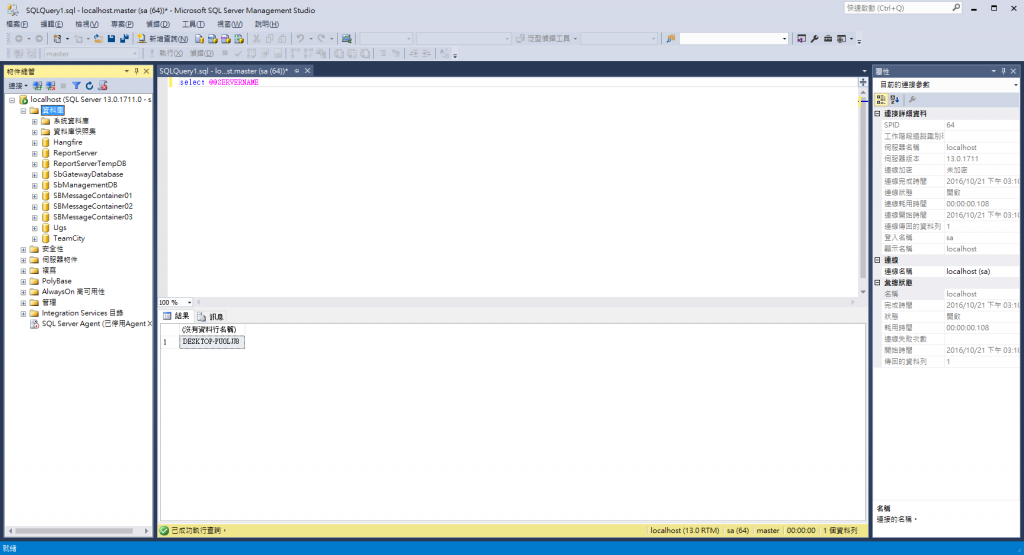Expand the PolyBase folder
The image size is (1024, 555).
click(x=24, y=281)
